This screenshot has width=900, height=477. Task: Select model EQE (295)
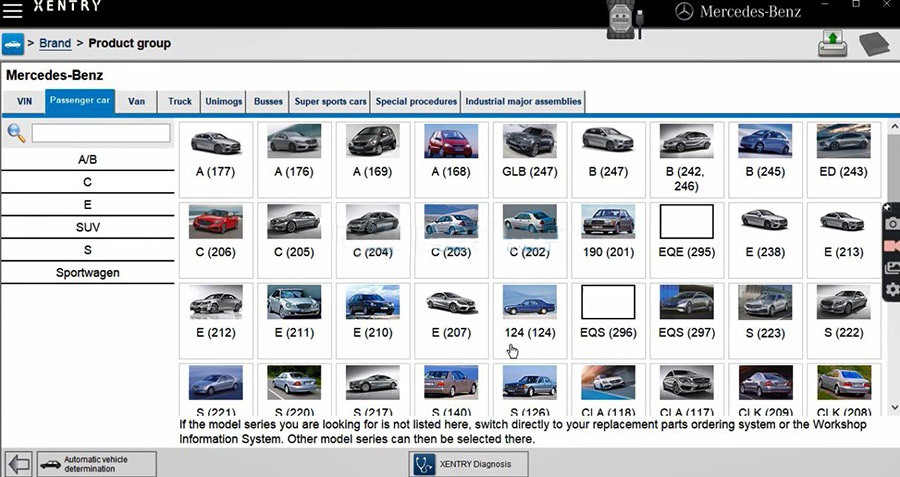[686, 240]
